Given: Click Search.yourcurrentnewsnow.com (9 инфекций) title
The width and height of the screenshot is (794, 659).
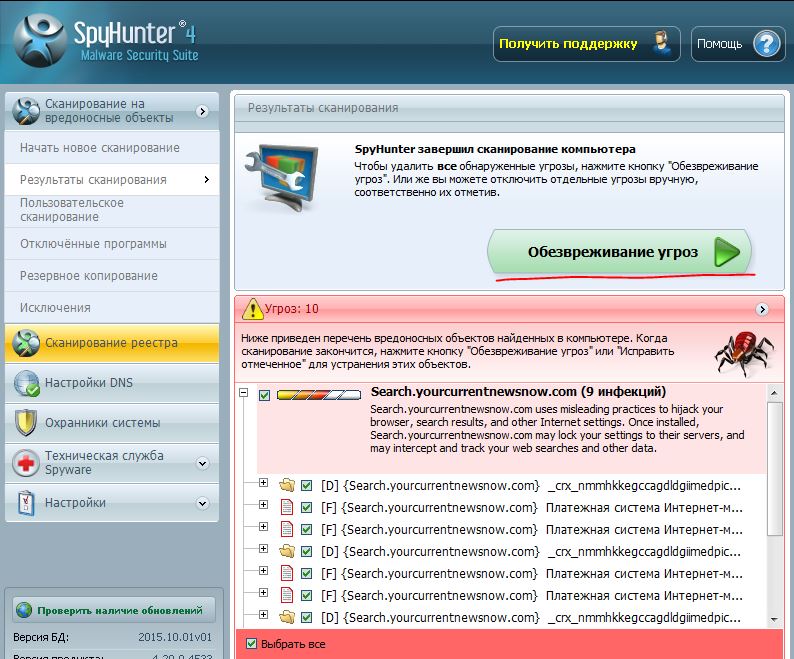Looking at the screenshot, I should [x=518, y=392].
